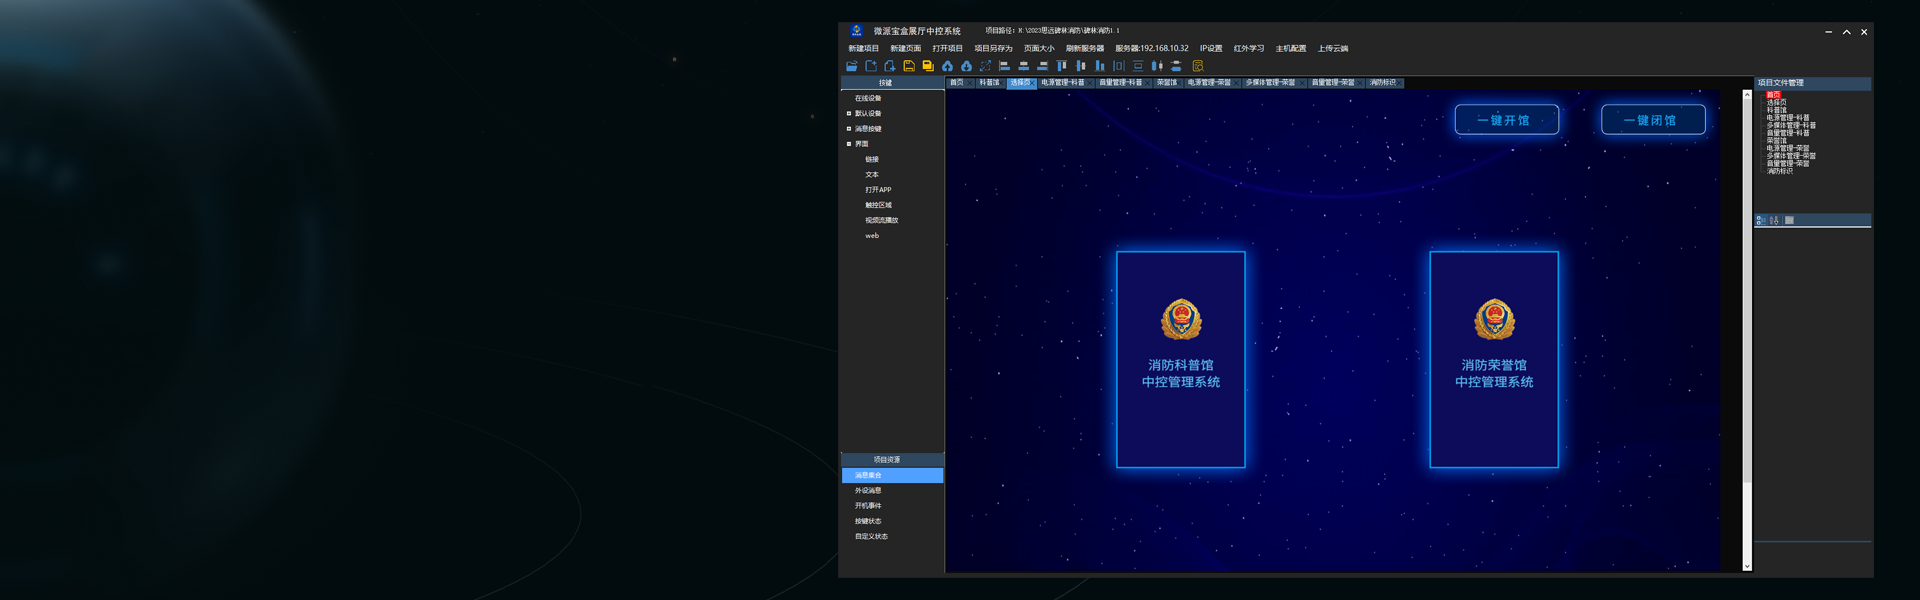This screenshot has height=600, width=1920.
Task: Click the open folder toolbar icon
Action: click(852, 66)
